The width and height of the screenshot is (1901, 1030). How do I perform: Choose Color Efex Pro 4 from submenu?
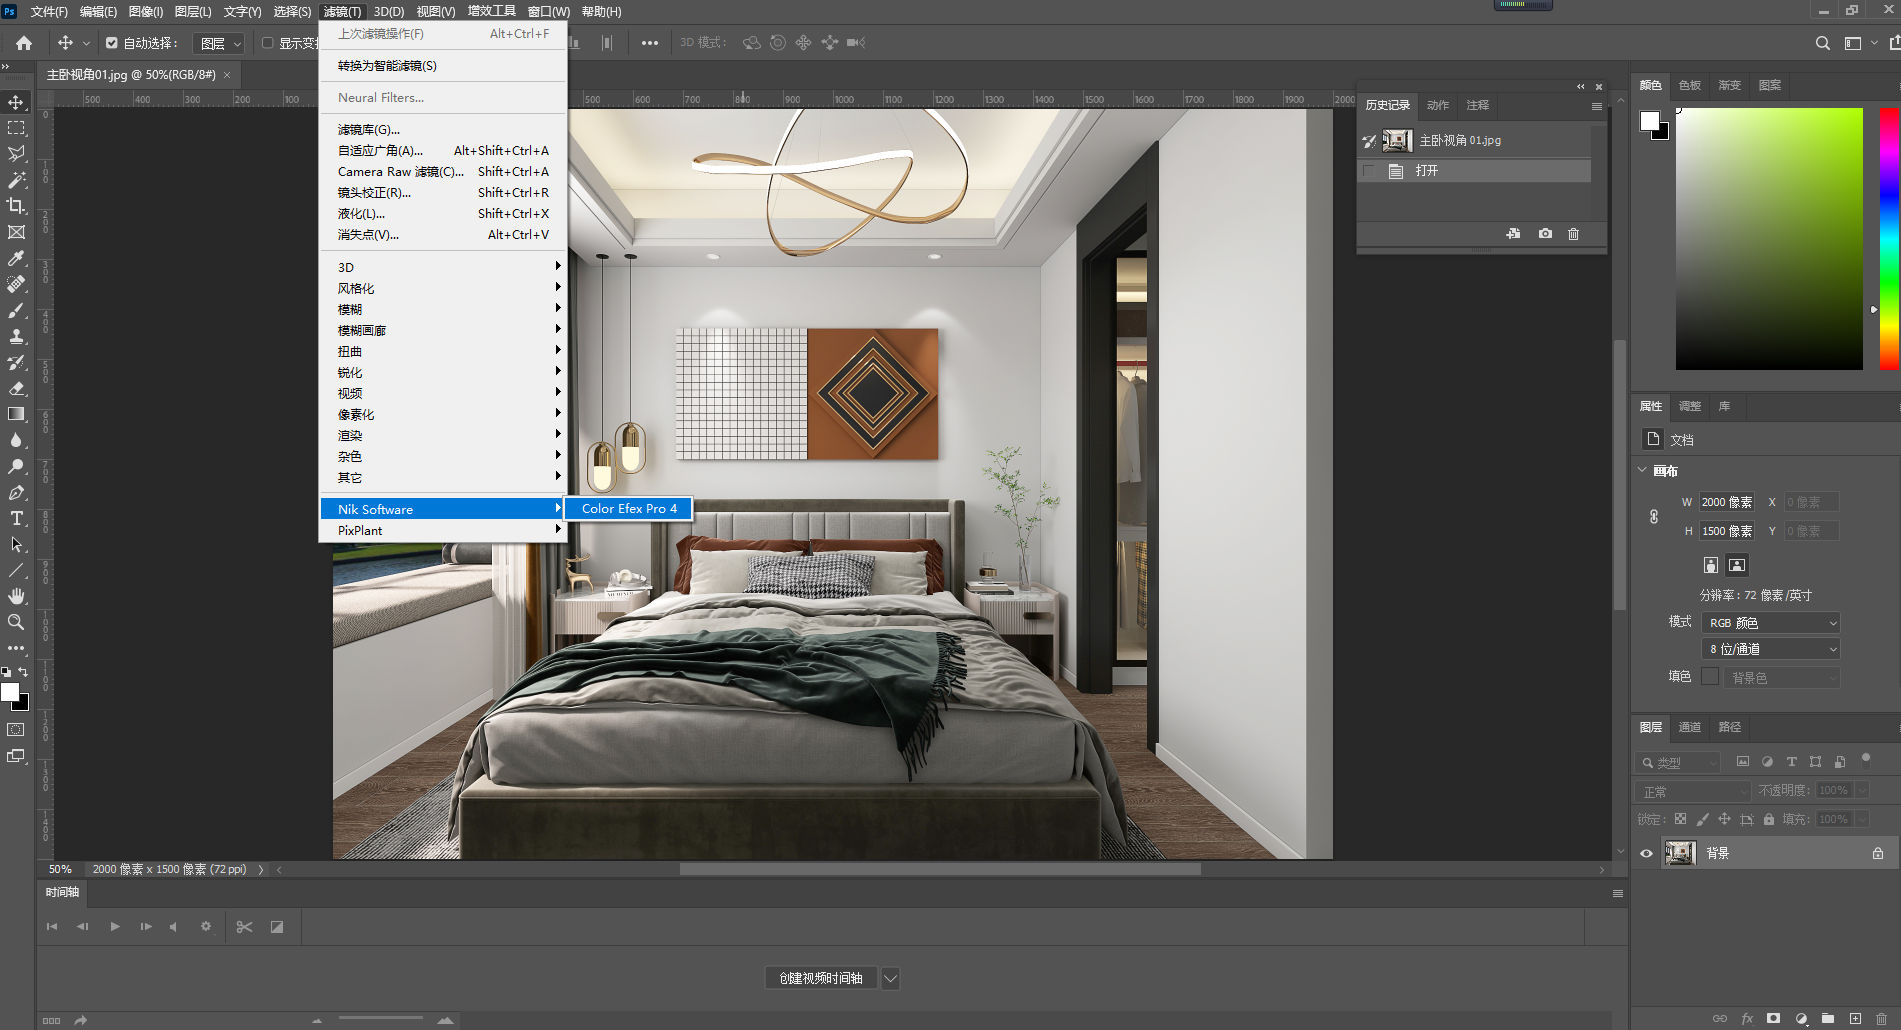click(629, 509)
